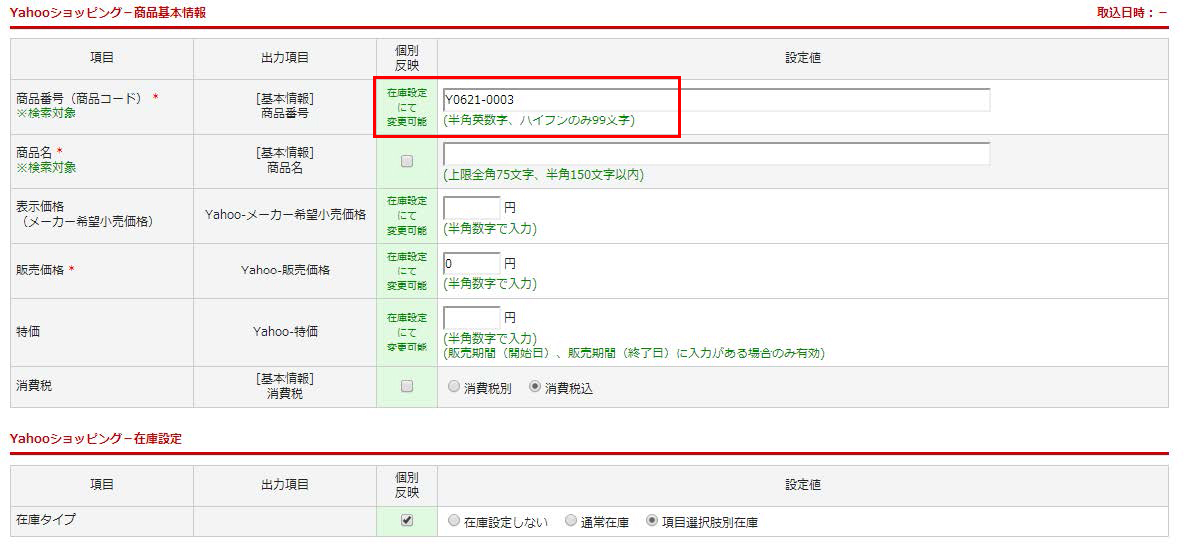Viewport: 1188px width, 547px height.
Task: Click the 消費税 row label
Action: (x=34, y=386)
